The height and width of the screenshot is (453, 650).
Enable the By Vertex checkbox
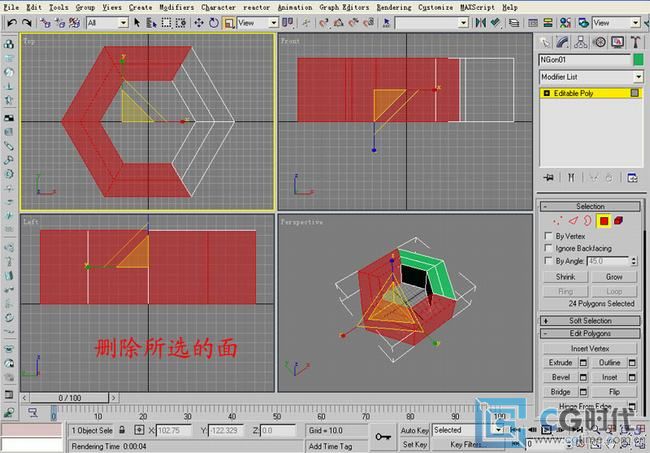pos(548,236)
